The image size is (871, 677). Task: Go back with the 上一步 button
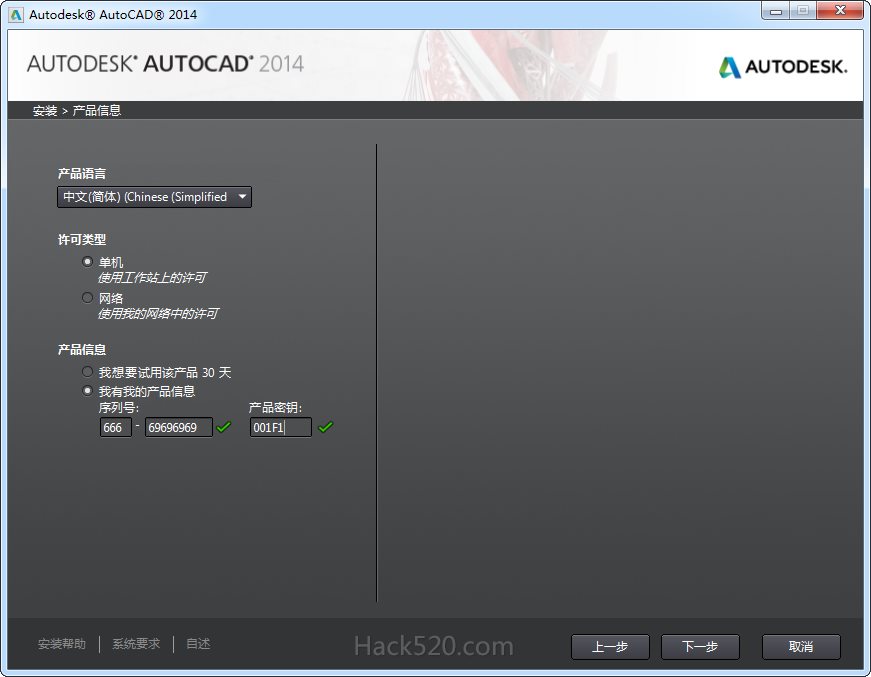[x=610, y=647]
